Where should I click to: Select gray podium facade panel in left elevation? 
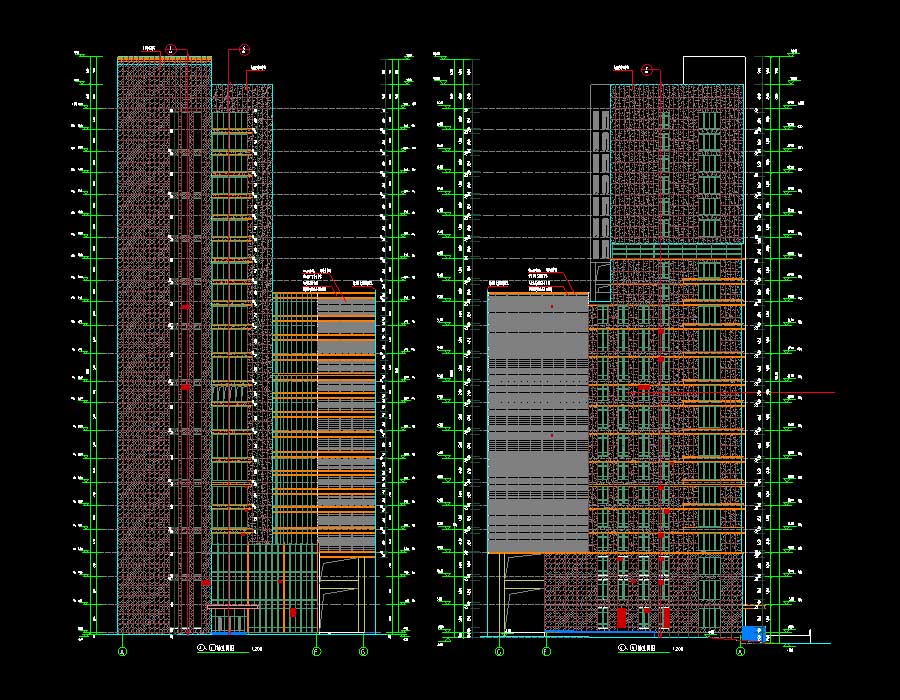346,425
